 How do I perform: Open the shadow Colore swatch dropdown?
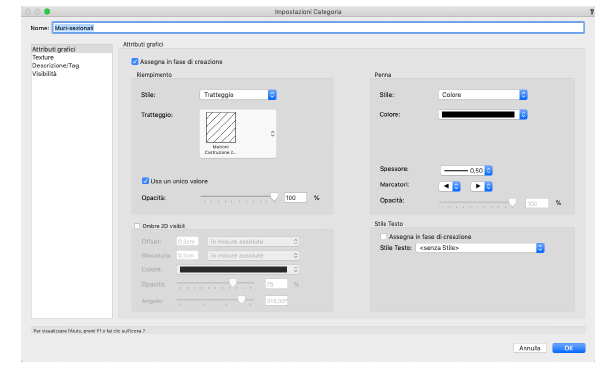[238, 269]
